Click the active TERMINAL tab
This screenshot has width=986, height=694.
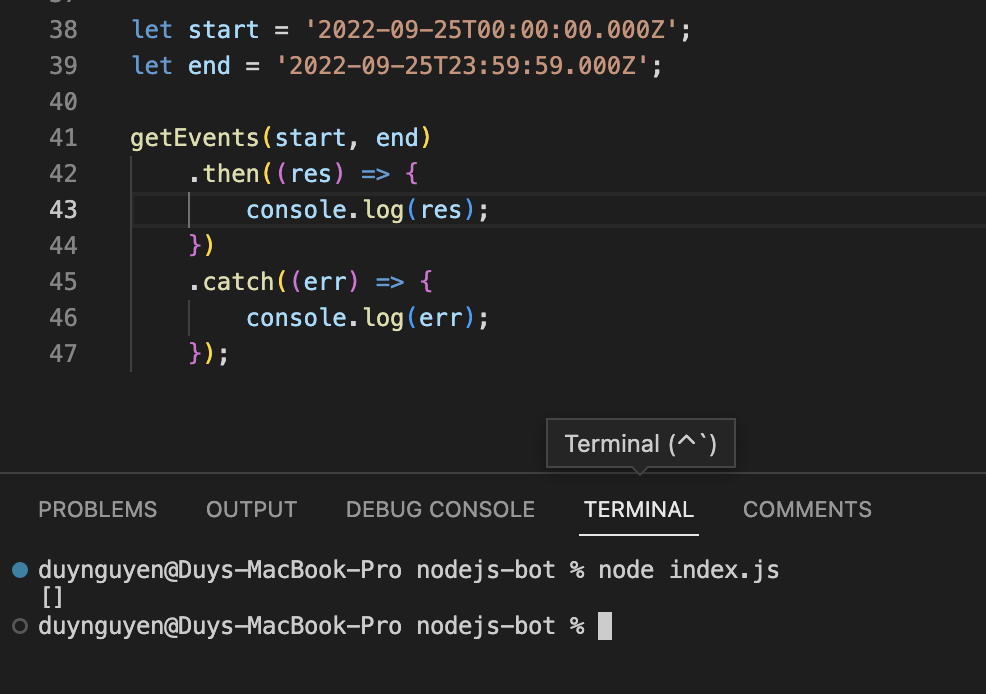click(638, 510)
